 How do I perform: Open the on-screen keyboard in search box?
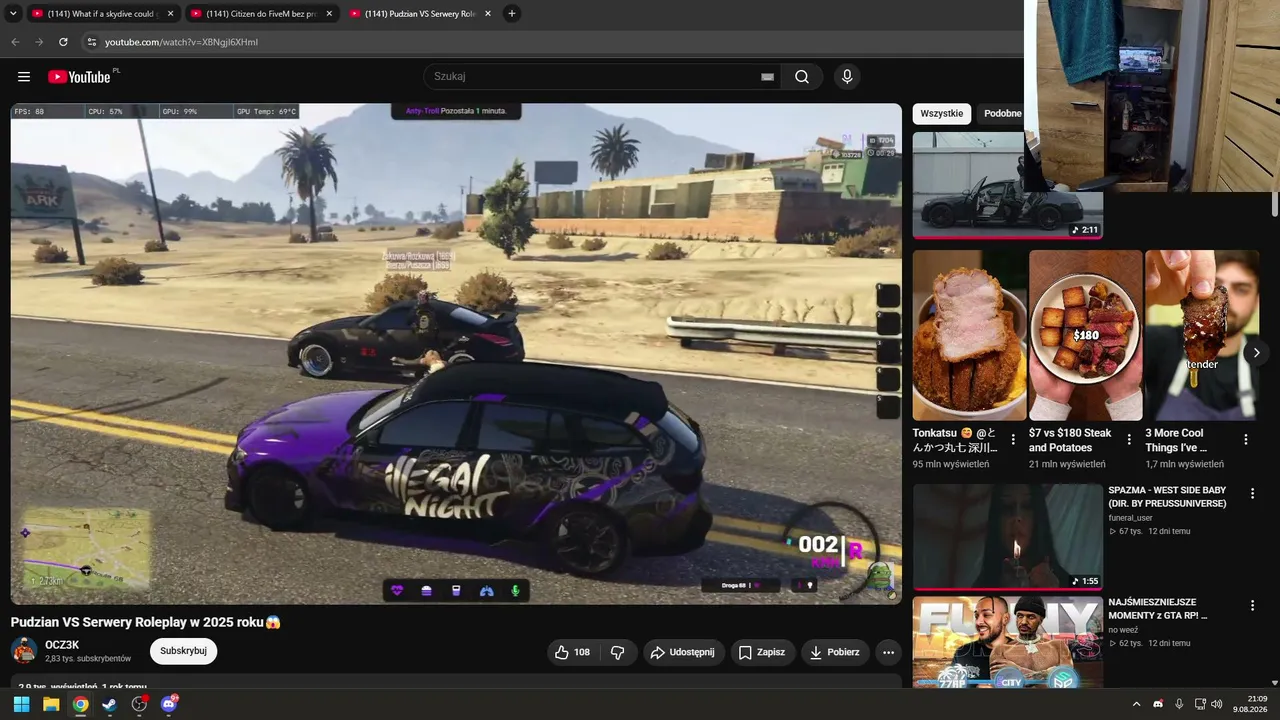(x=767, y=77)
